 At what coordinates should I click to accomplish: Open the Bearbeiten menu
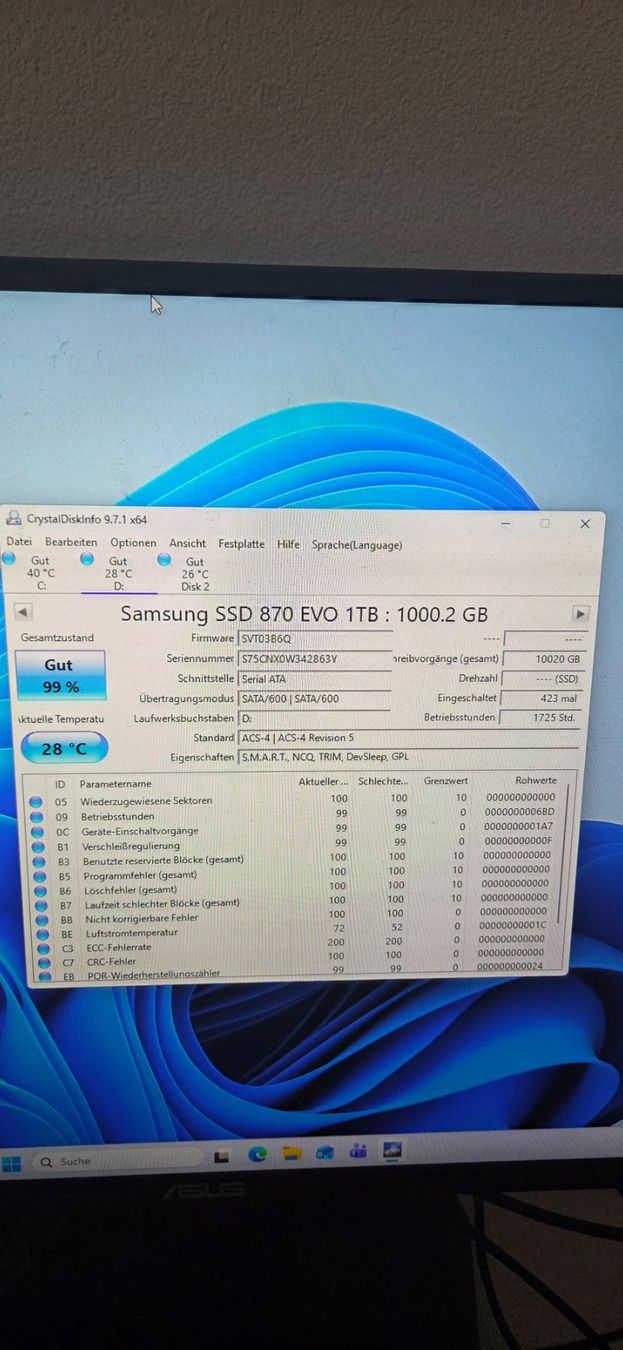point(71,543)
